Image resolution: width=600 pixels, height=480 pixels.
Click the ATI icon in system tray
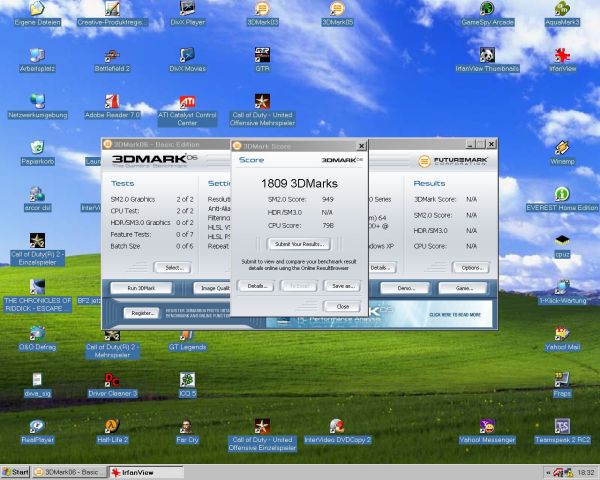pos(557,472)
